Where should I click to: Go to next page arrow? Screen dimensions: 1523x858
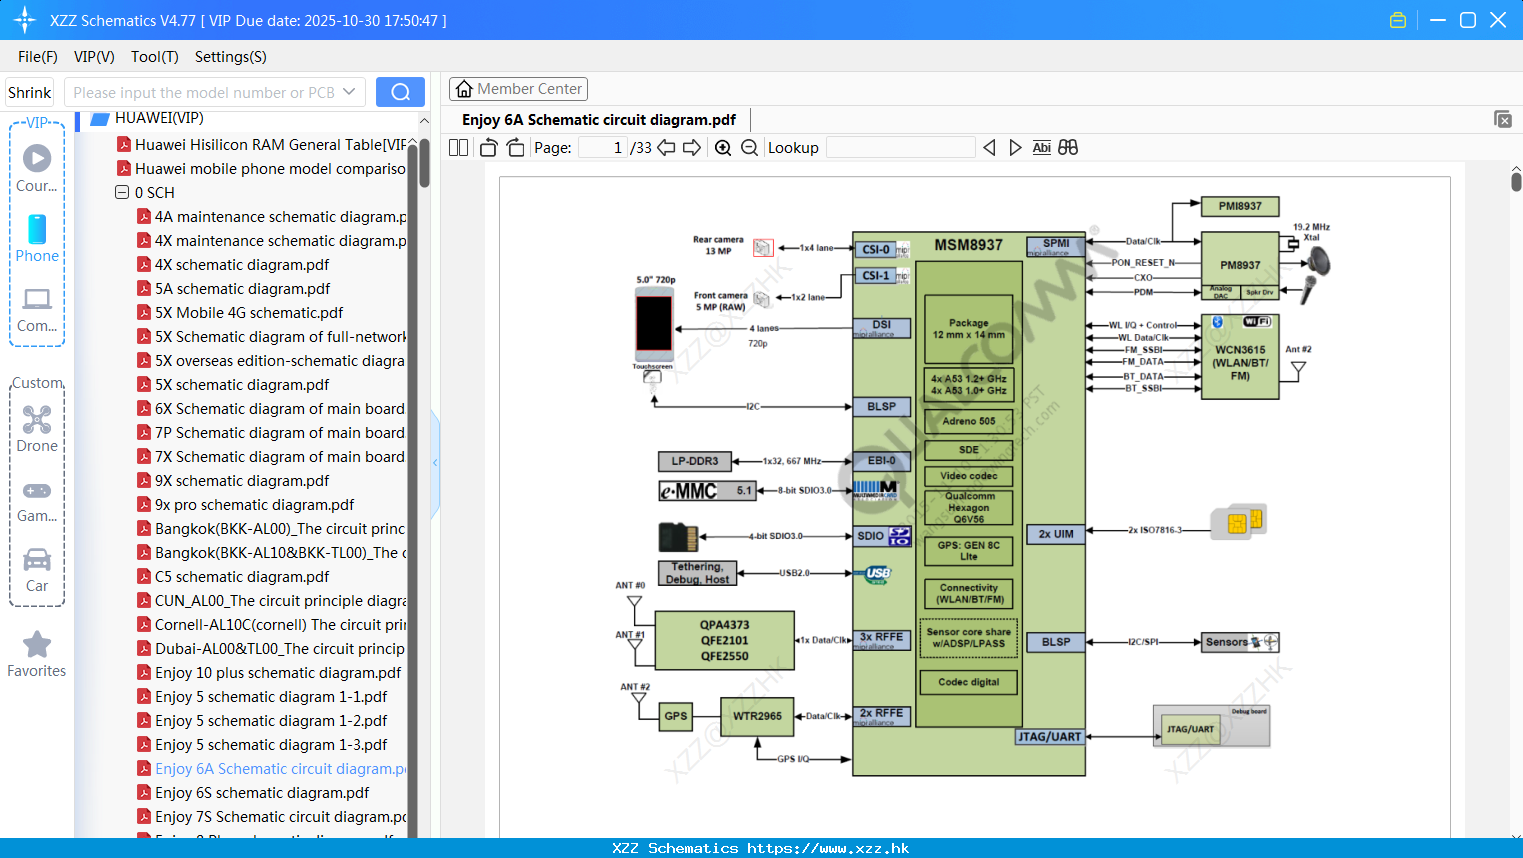pos(692,148)
